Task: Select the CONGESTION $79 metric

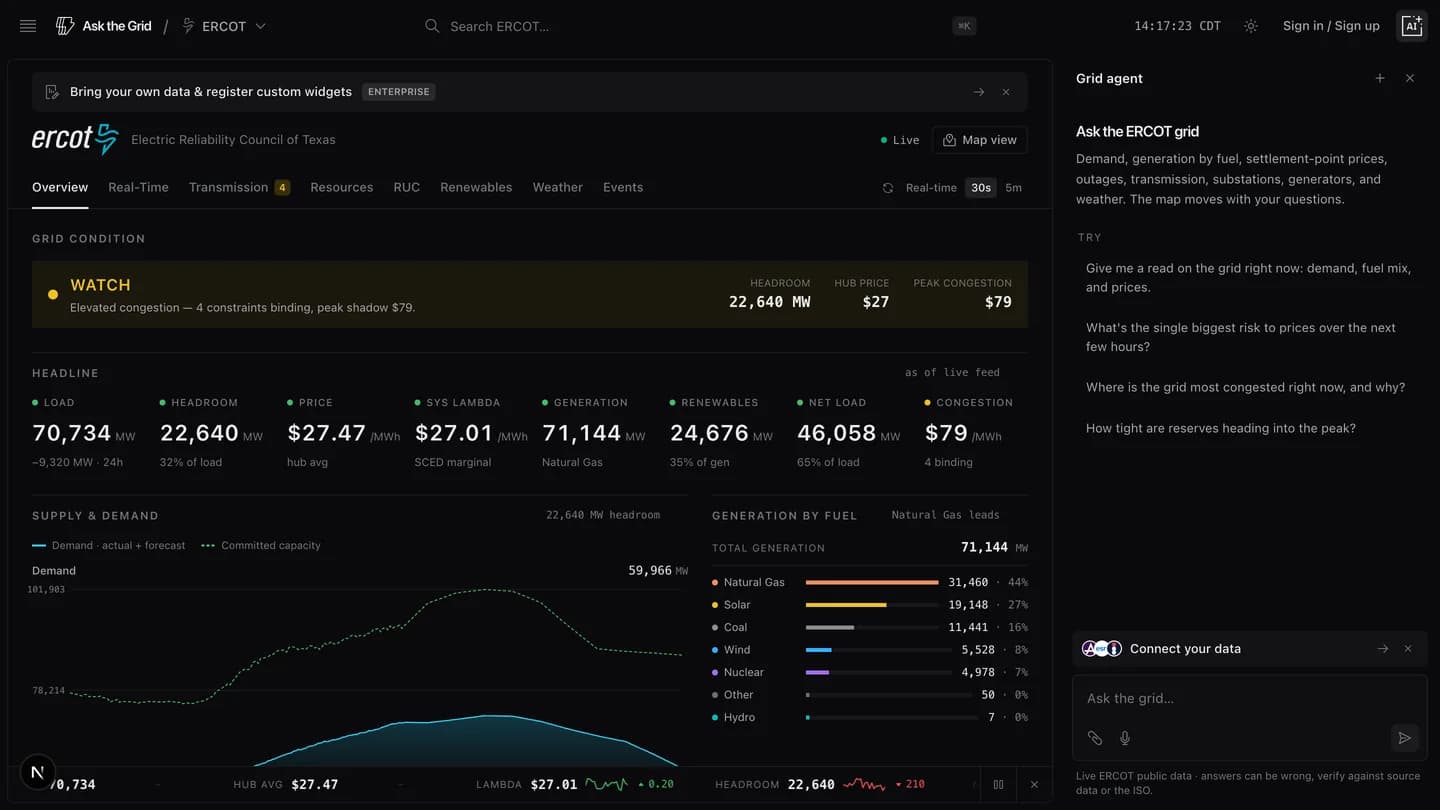Action: point(969,432)
